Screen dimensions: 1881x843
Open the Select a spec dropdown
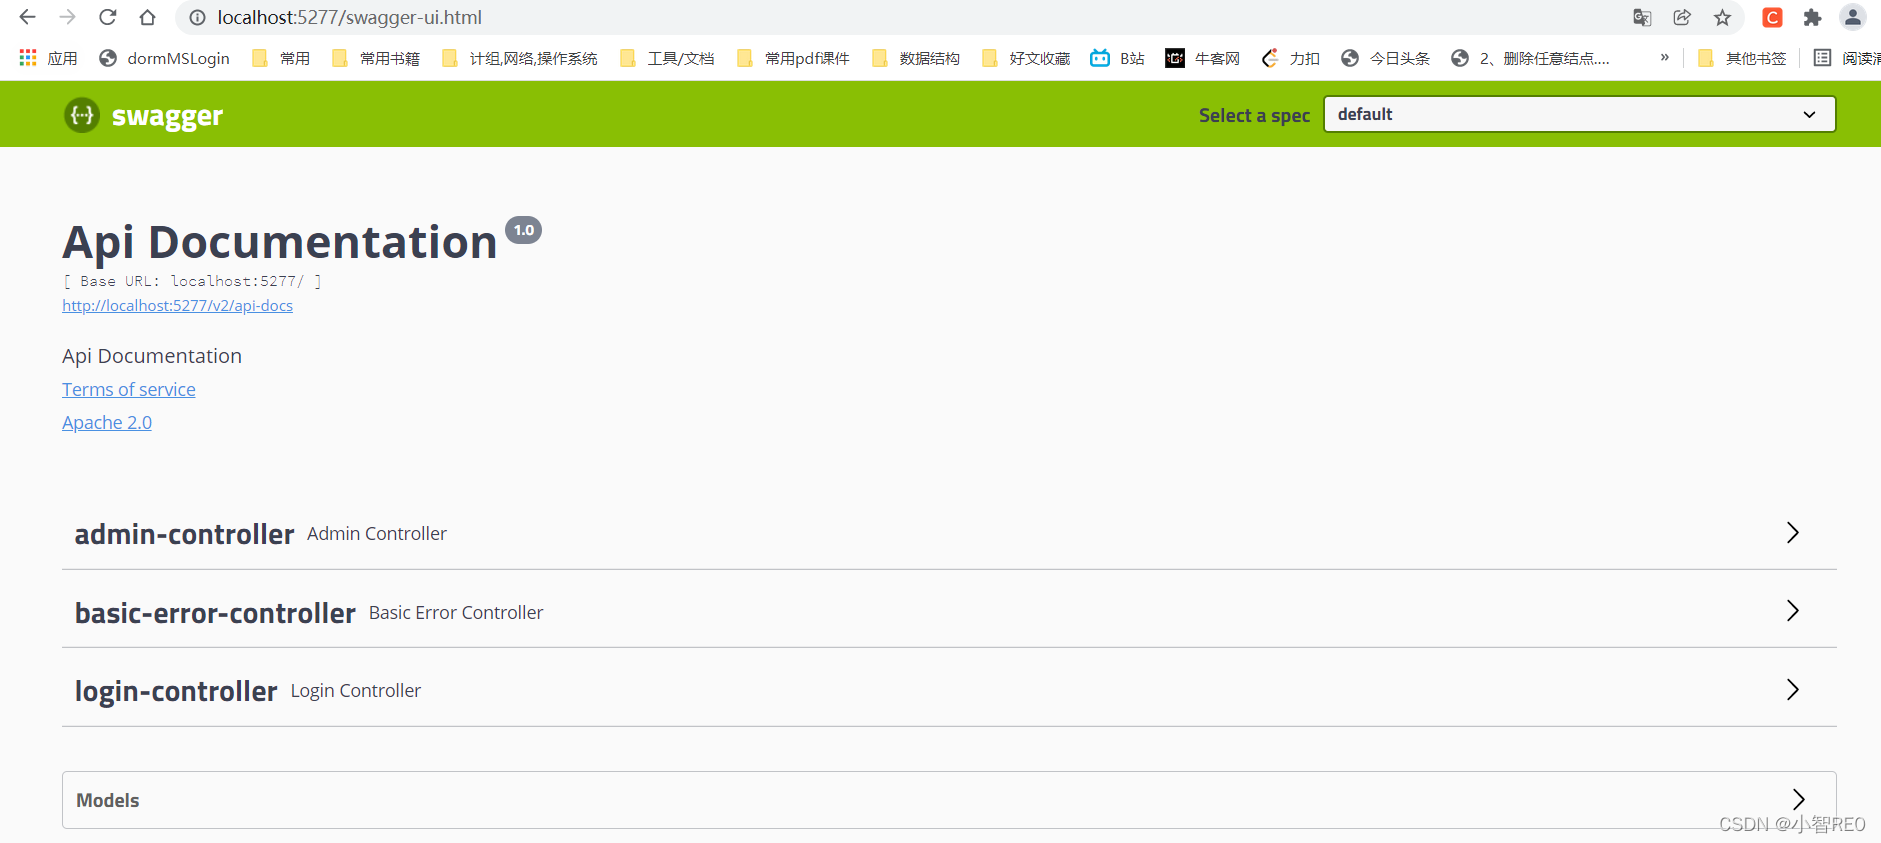1579,114
